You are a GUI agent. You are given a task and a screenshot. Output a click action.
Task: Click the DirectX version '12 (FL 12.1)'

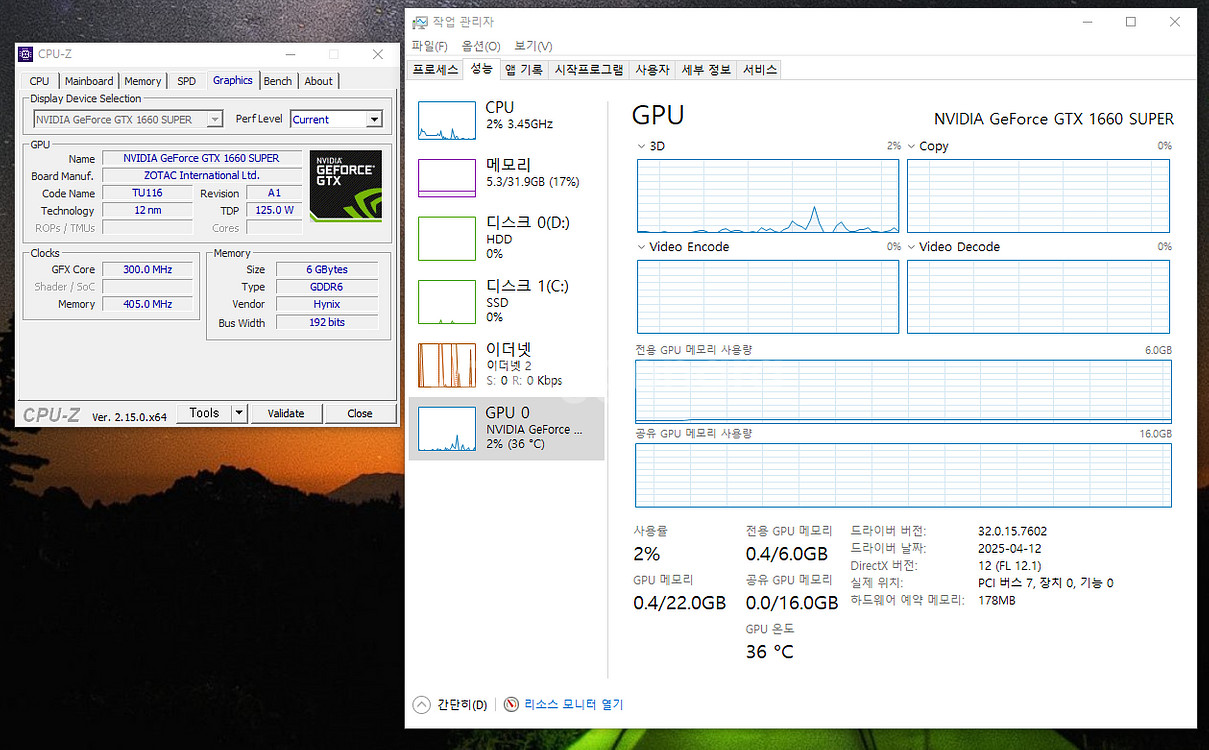pos(1009,565)
